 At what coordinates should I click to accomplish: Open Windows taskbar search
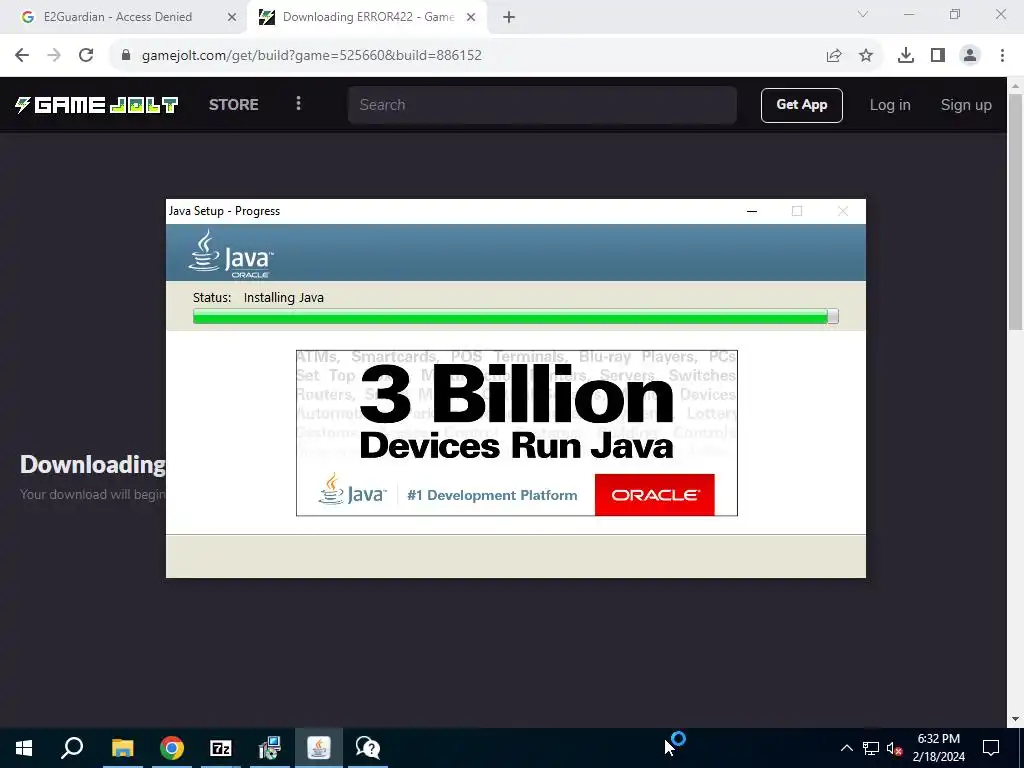[72, 748]
